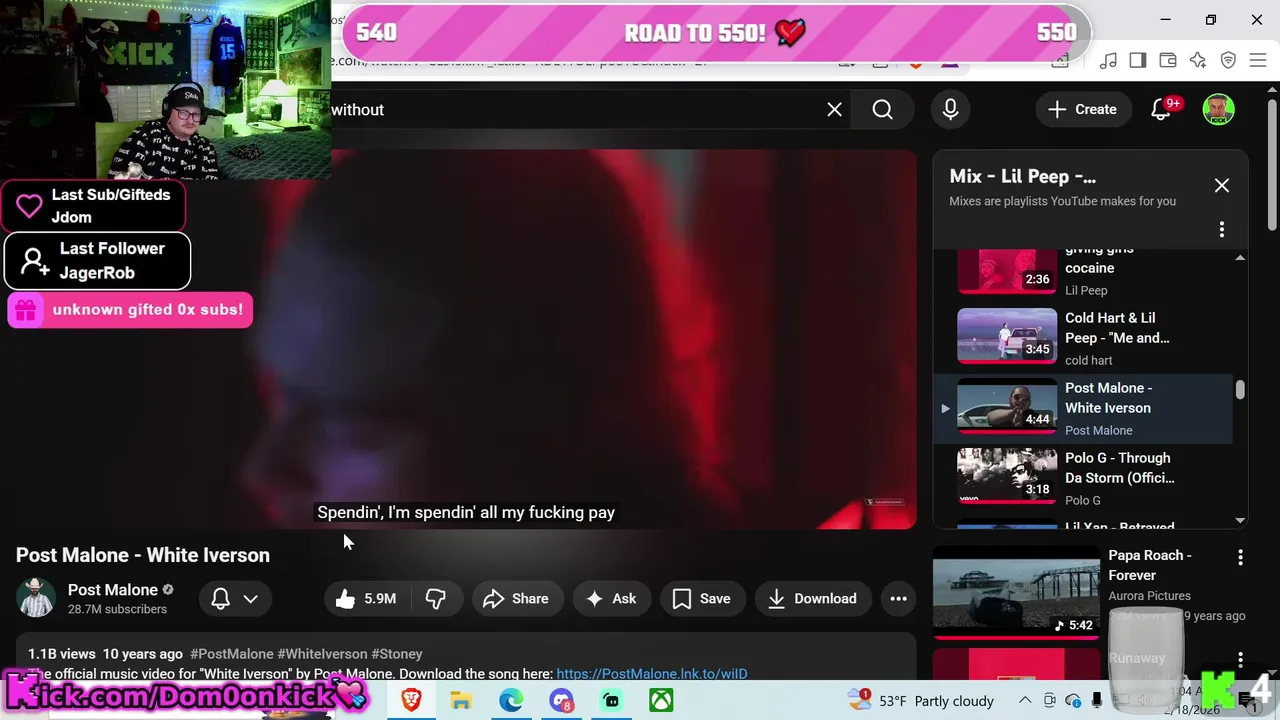Open the account avatar menu
Screen dimensions: 1280x720
pos(1218,109)
